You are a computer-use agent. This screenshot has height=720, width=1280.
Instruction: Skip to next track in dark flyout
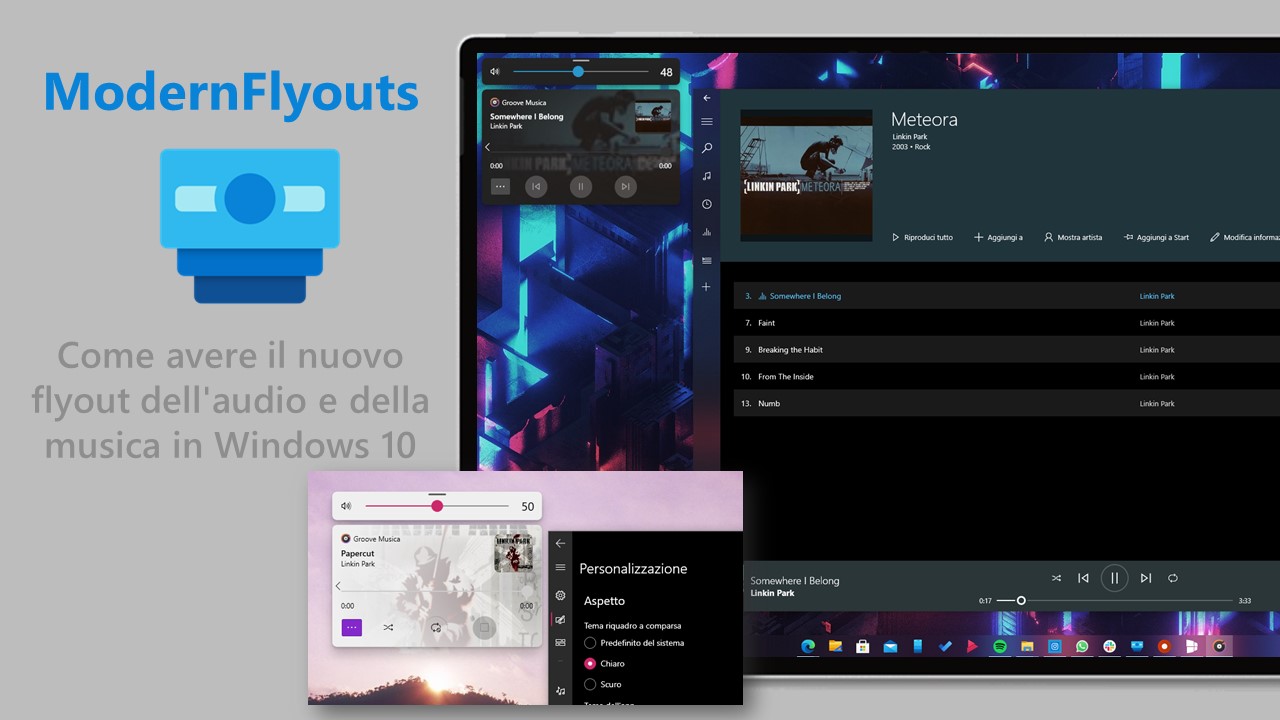pos(625,186)
